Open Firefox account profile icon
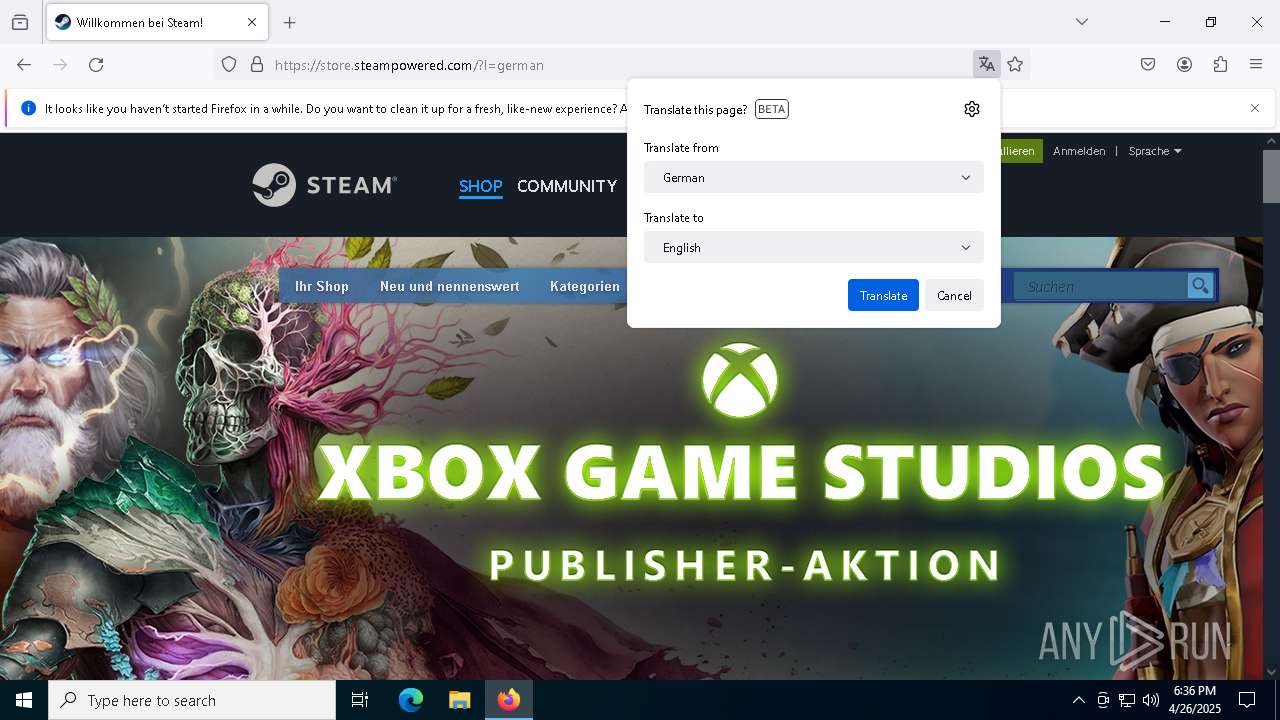Screen dimensions: 1280x720 pyautogui.click(x=1184, y=65)
